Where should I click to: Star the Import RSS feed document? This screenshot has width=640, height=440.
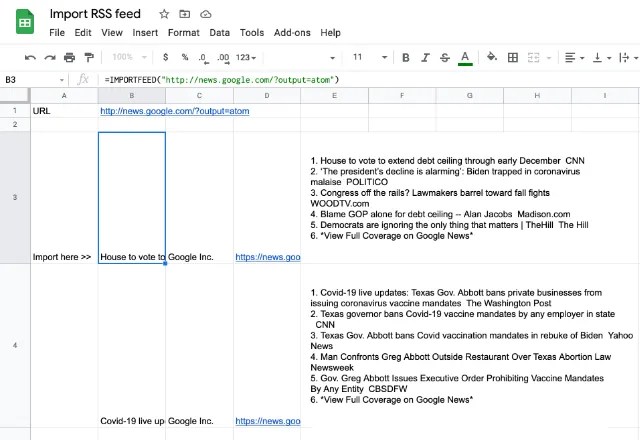[x=164, y=14]
